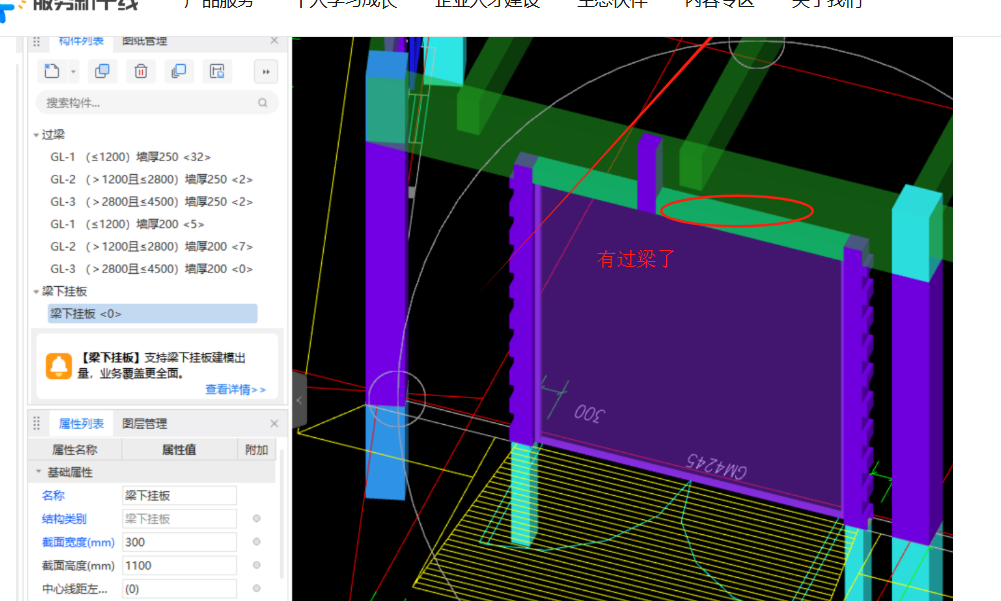
Task: Edit the 截面宽度 value 300
Action: (179, 542)
